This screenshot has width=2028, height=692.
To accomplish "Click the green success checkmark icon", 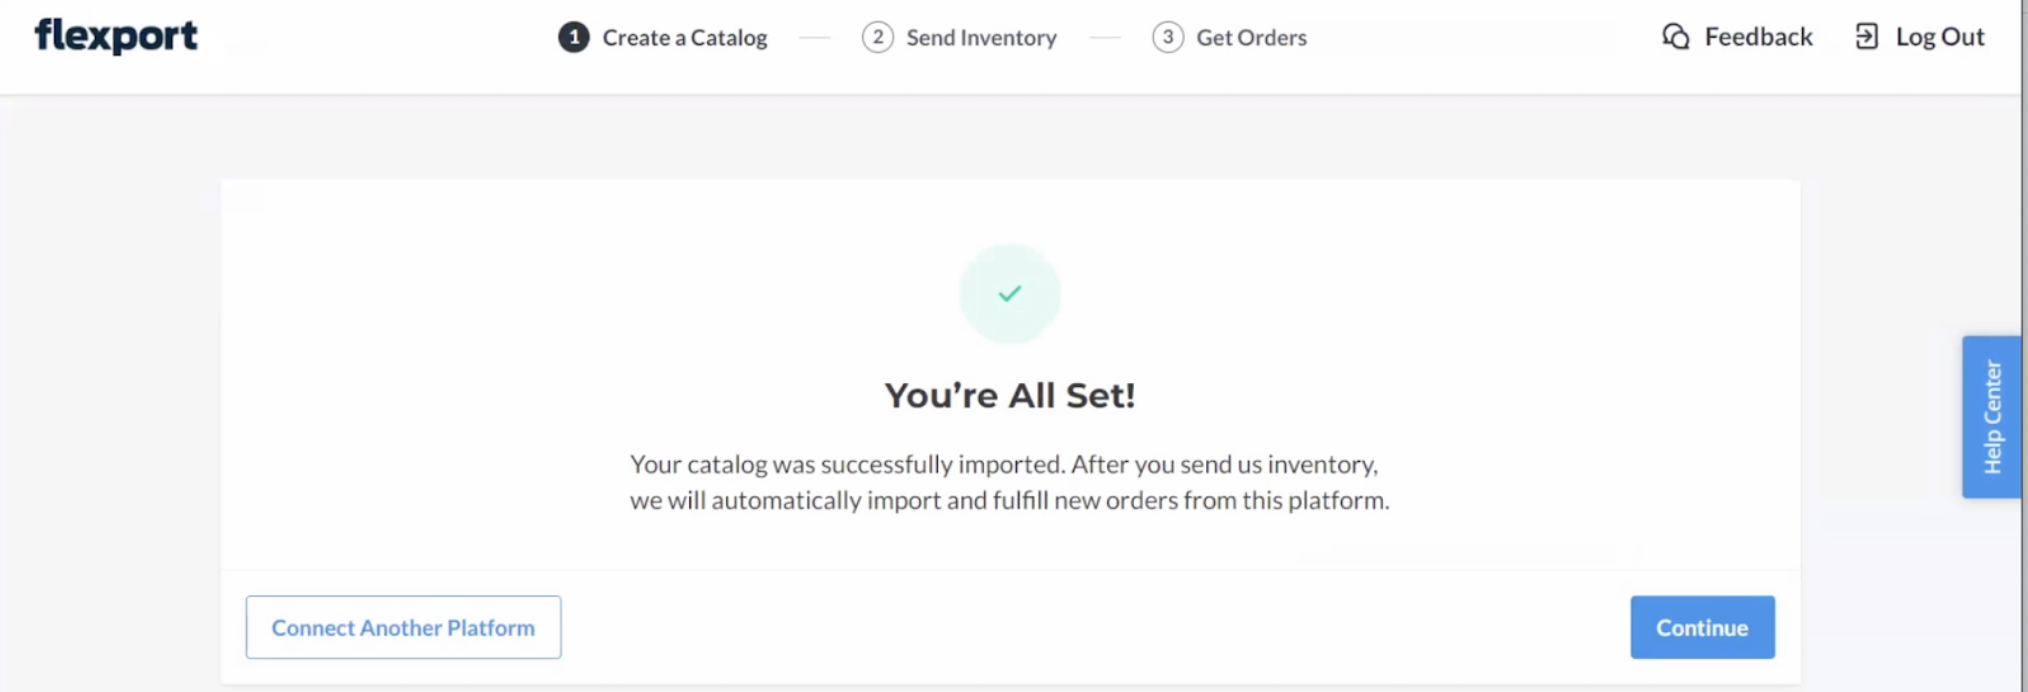I will pyautogui.click(x=1010, y=293).
